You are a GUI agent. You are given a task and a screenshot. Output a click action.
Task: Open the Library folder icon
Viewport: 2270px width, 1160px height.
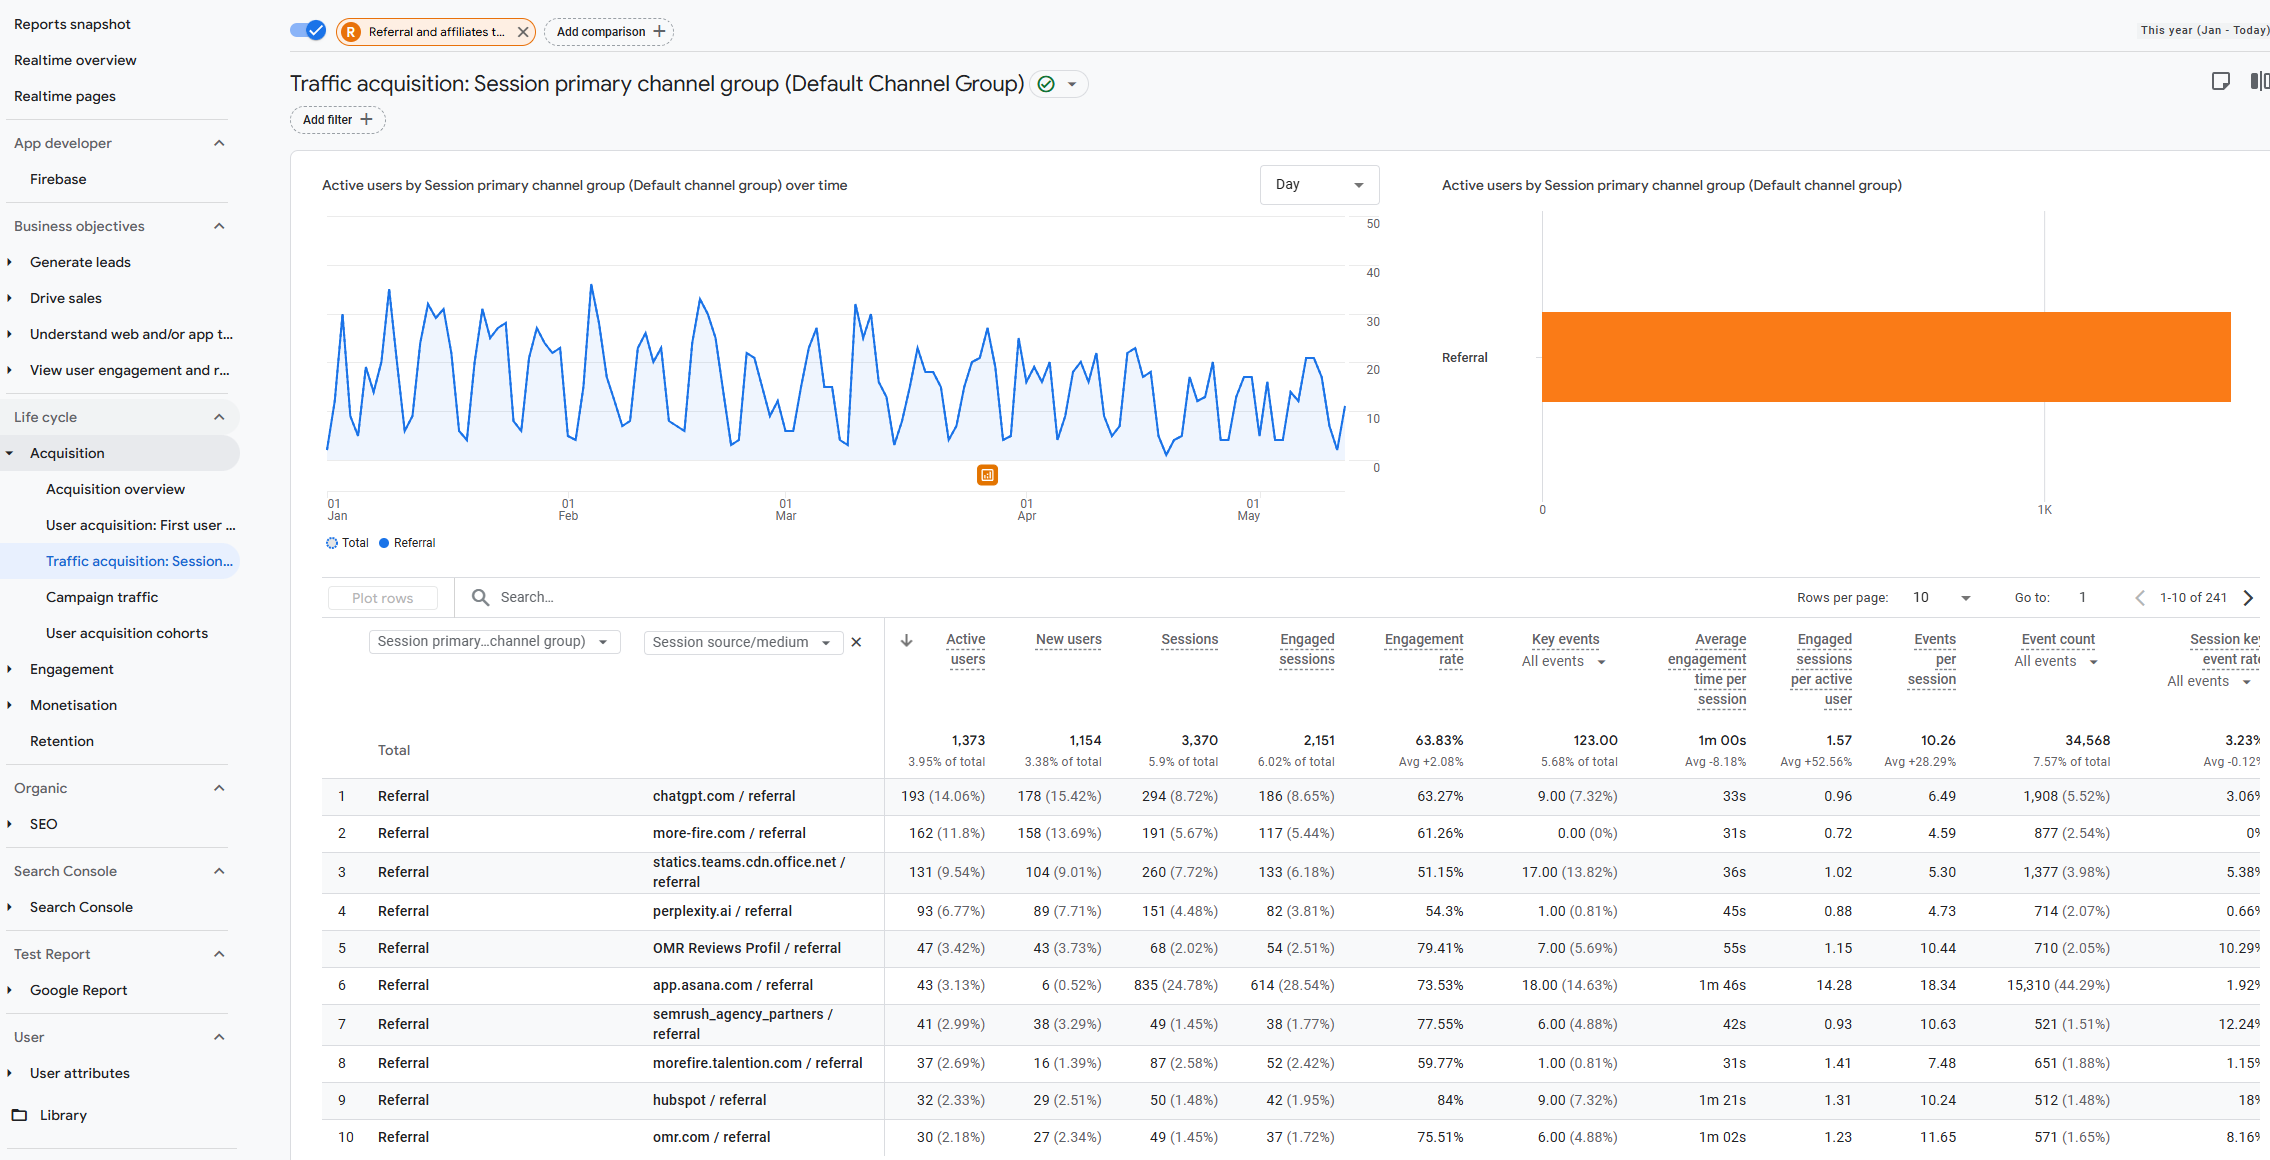point(19,1115)
